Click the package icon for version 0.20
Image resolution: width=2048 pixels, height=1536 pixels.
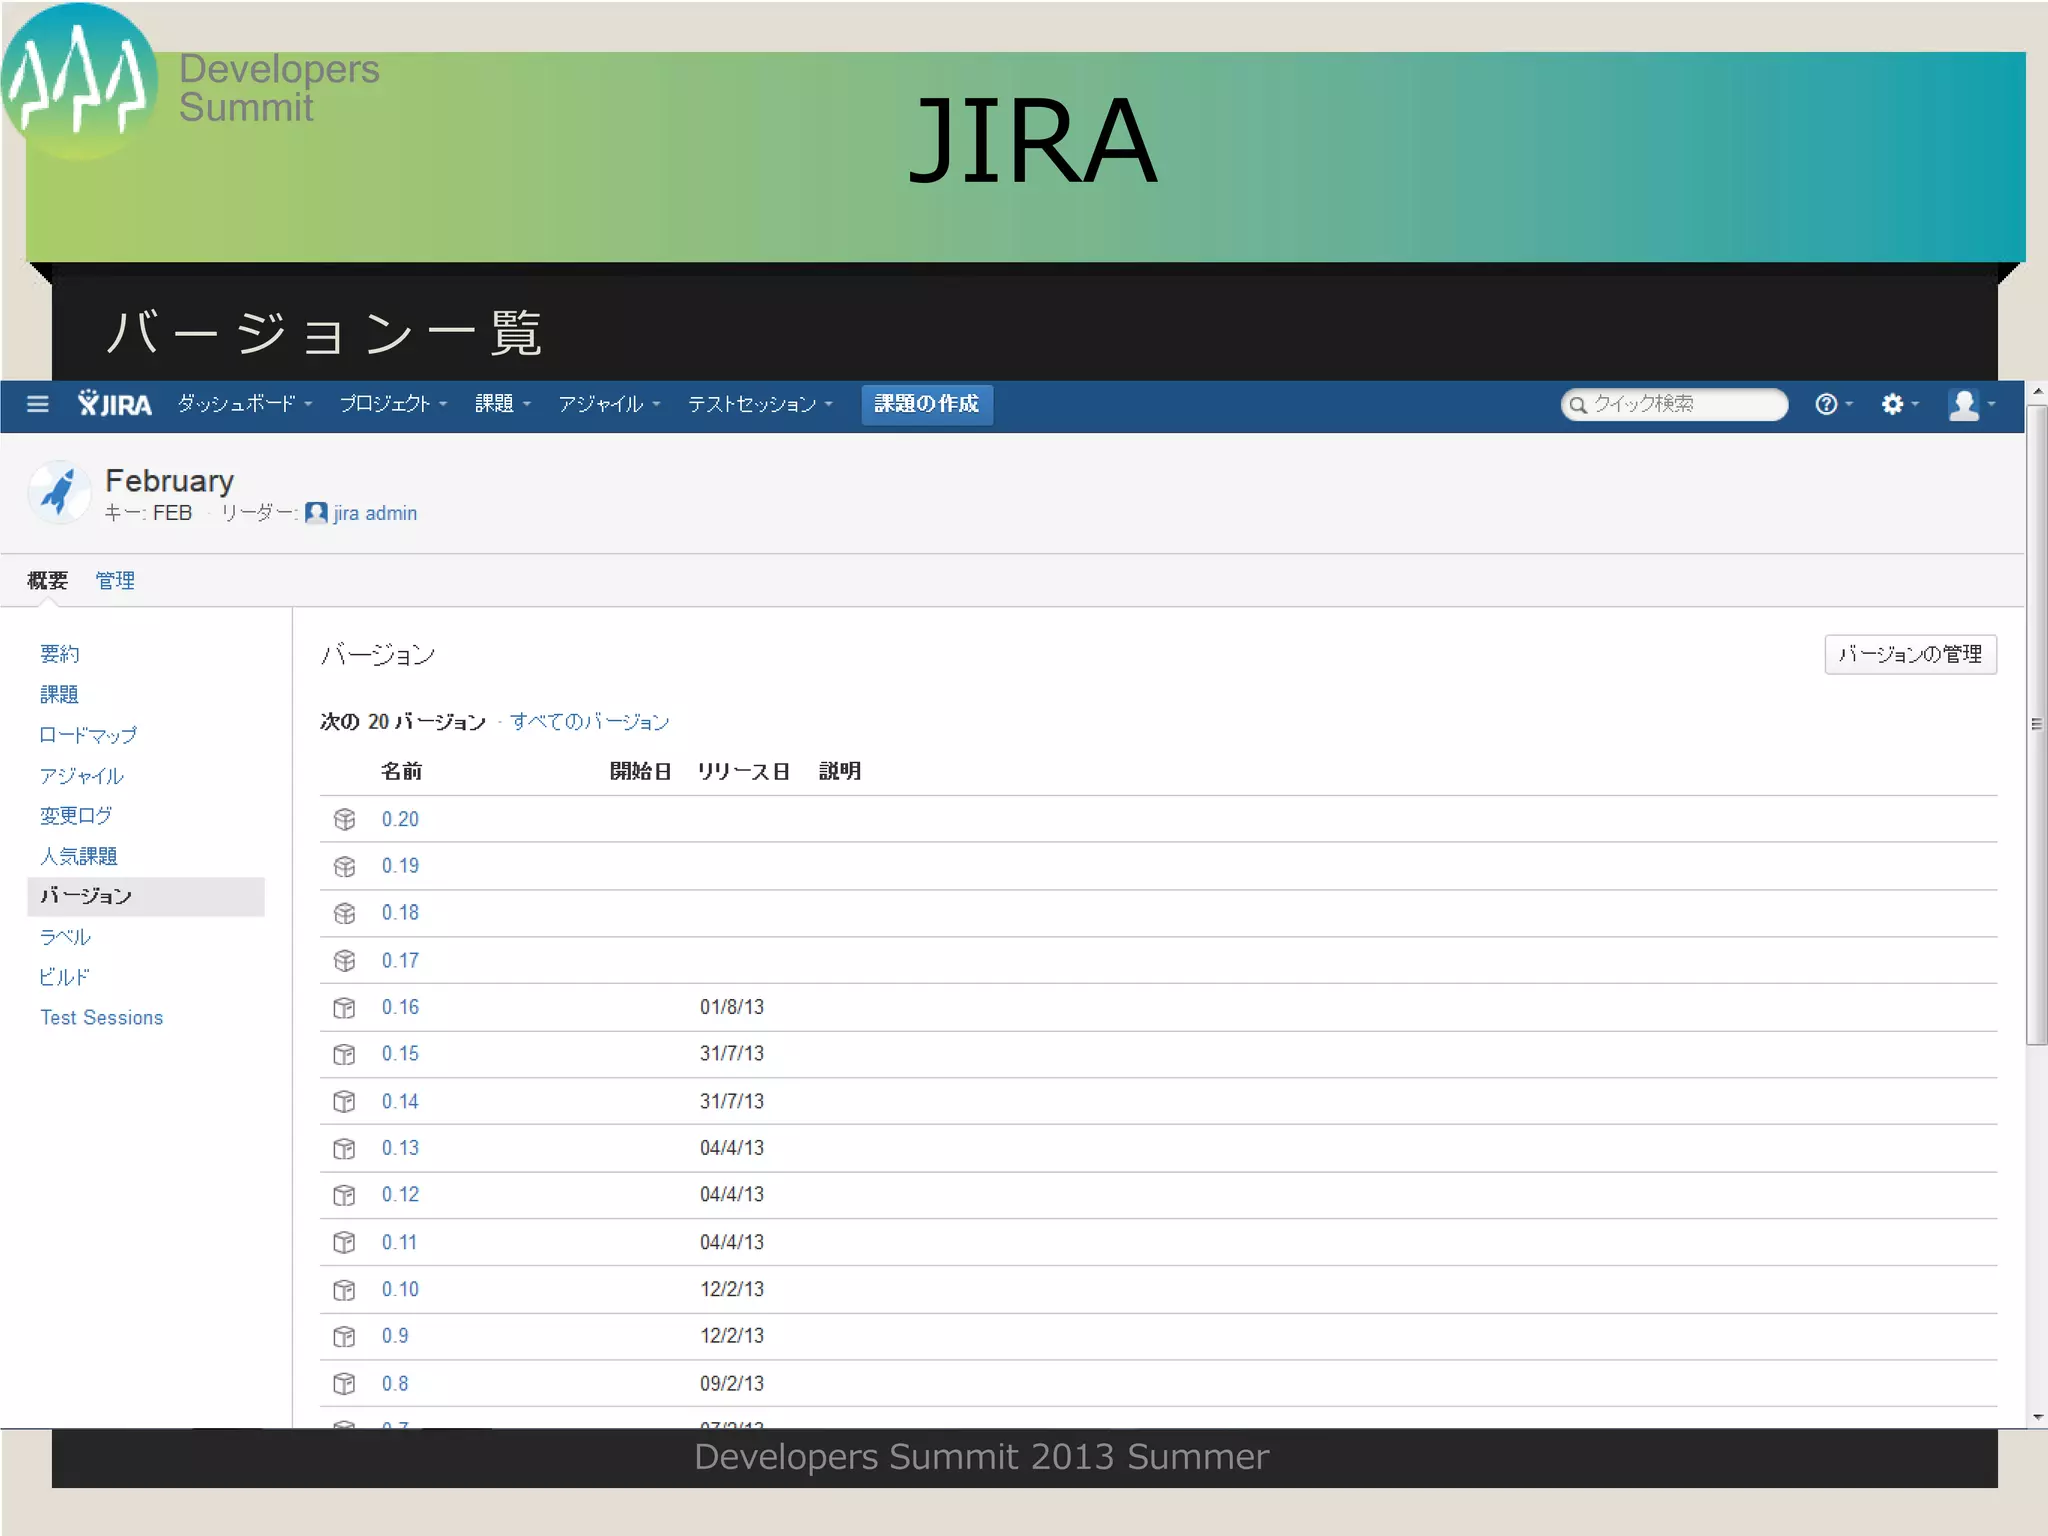point(344,820)
